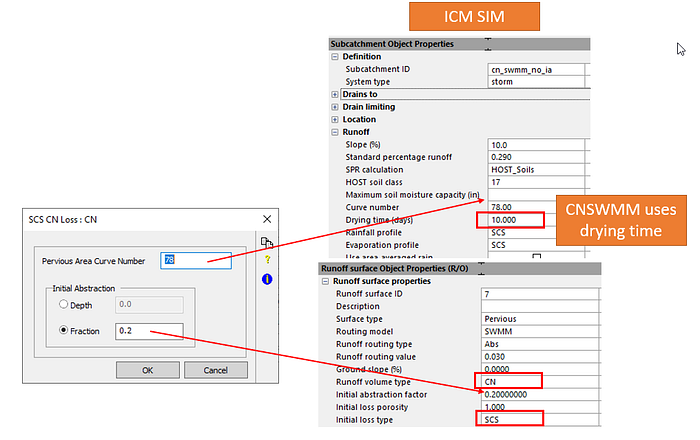Viewport: 700px width, 440px height.
Task: Click the disabled Depth value field
Action: click(149, 305)
